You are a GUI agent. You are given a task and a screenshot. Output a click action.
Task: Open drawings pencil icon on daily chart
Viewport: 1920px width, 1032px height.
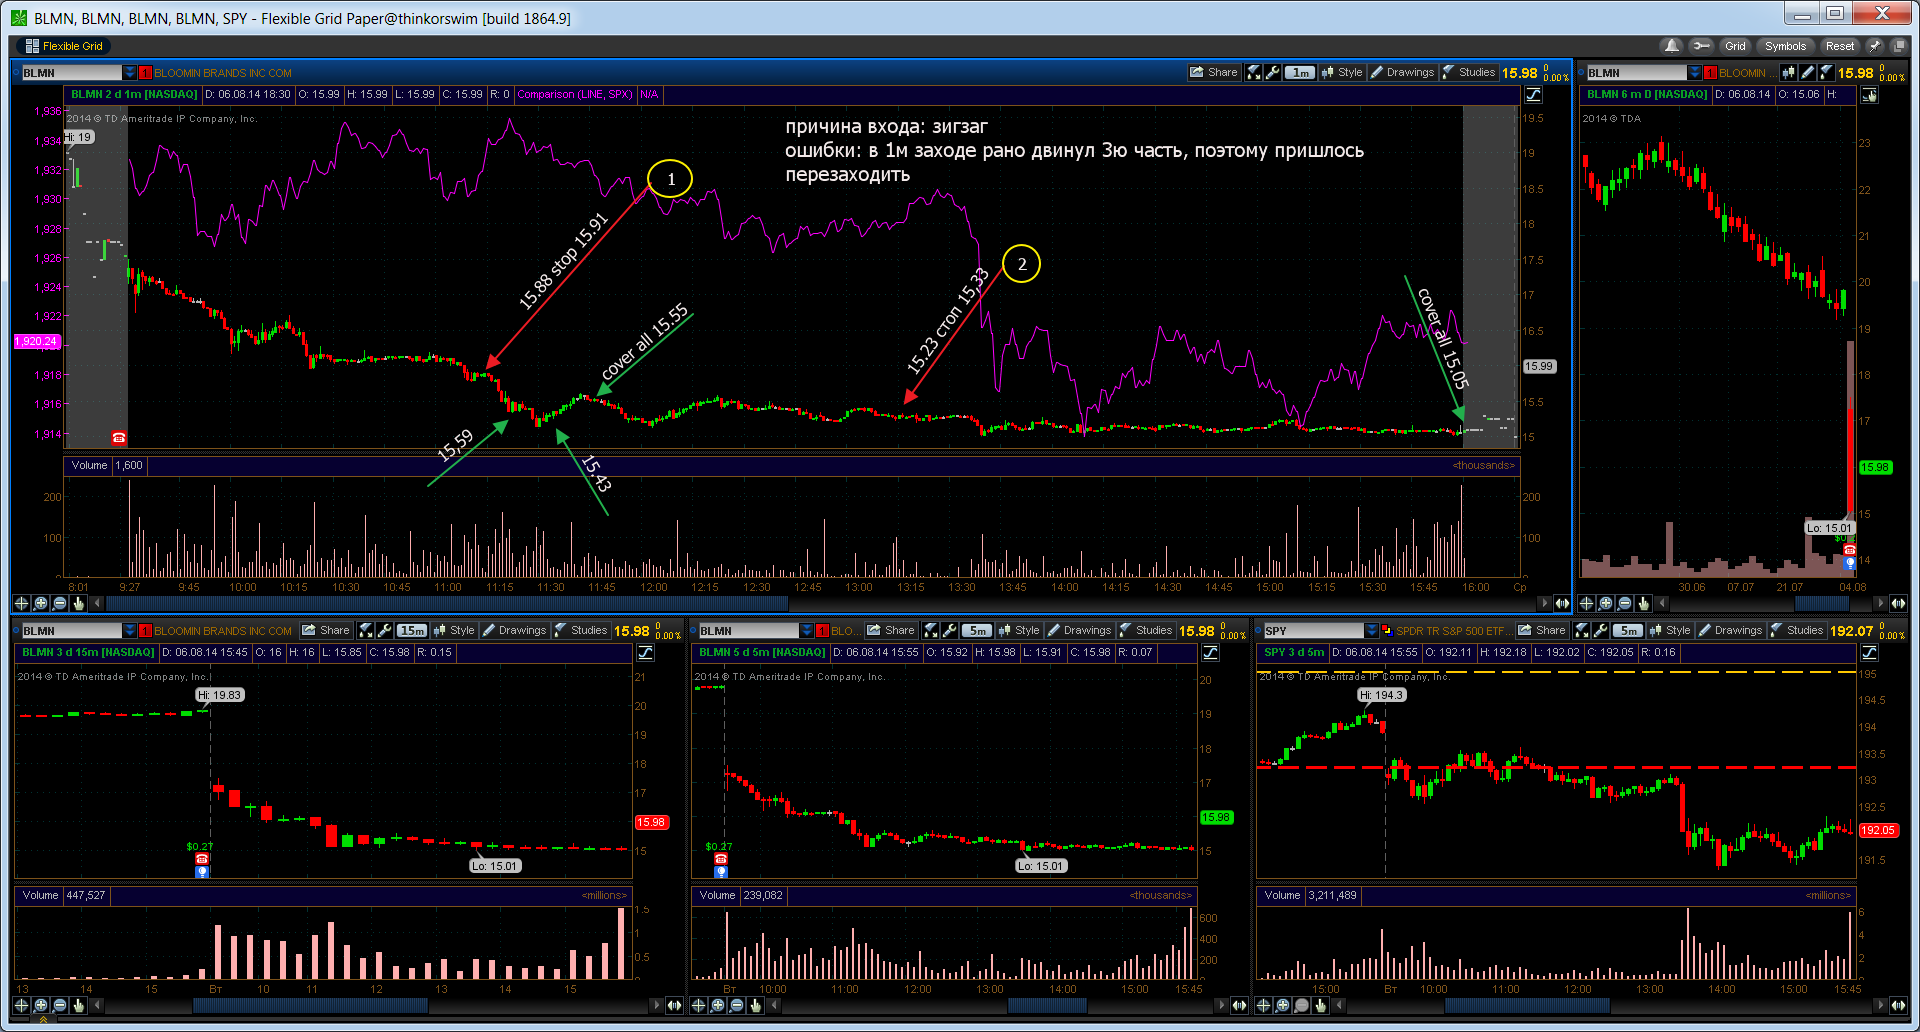[1807, 72]
